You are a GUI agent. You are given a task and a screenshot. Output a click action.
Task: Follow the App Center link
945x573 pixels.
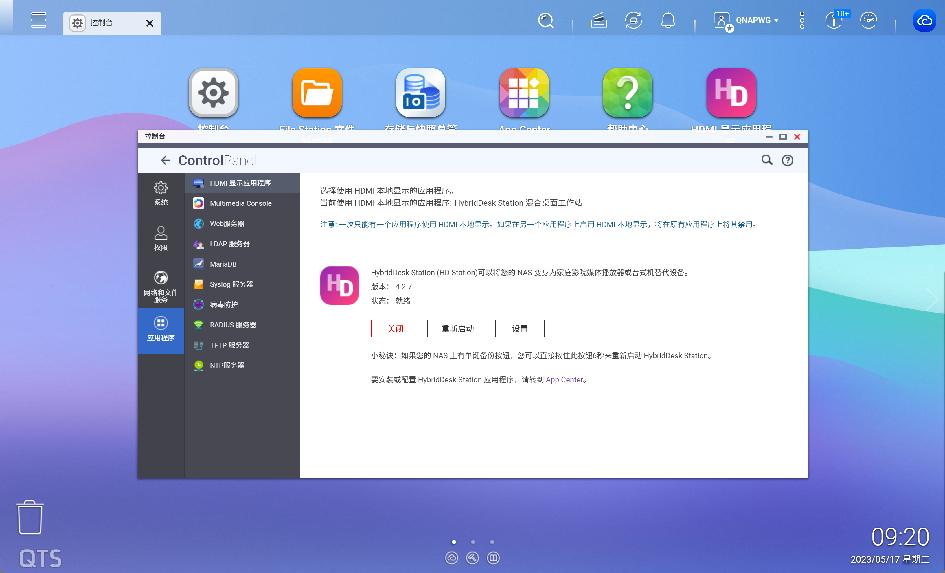pyautogui.click(x=565, y=380)
